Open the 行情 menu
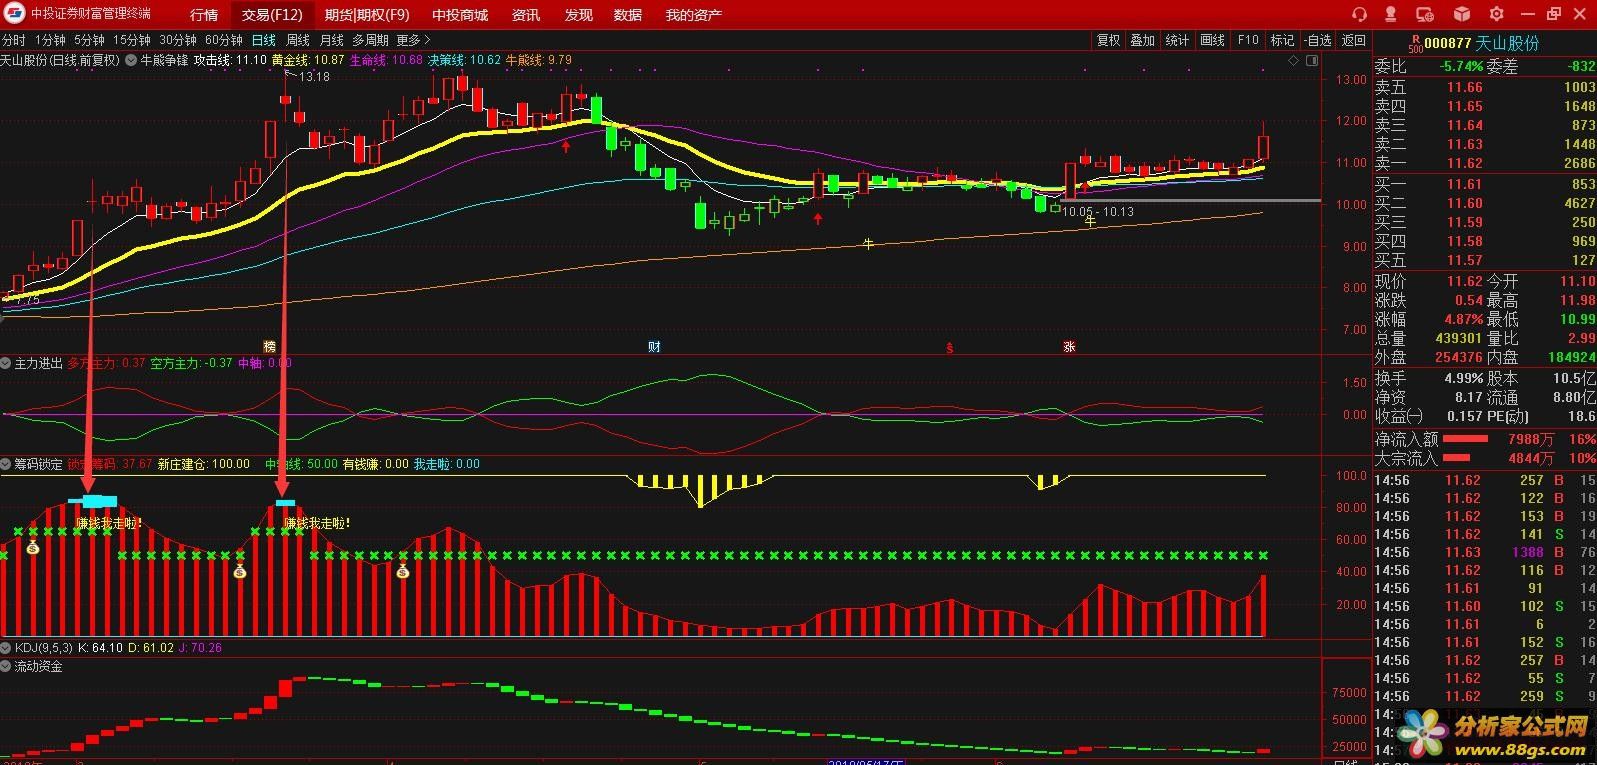The height and width of the screenshot is (765, 1597). pyautogui.click(x=204, y=15)
